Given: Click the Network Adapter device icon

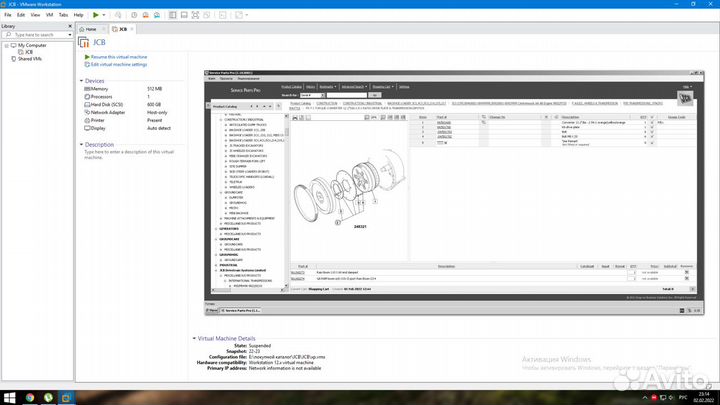Looking at the screenshot, I should [x=87, y=112].
